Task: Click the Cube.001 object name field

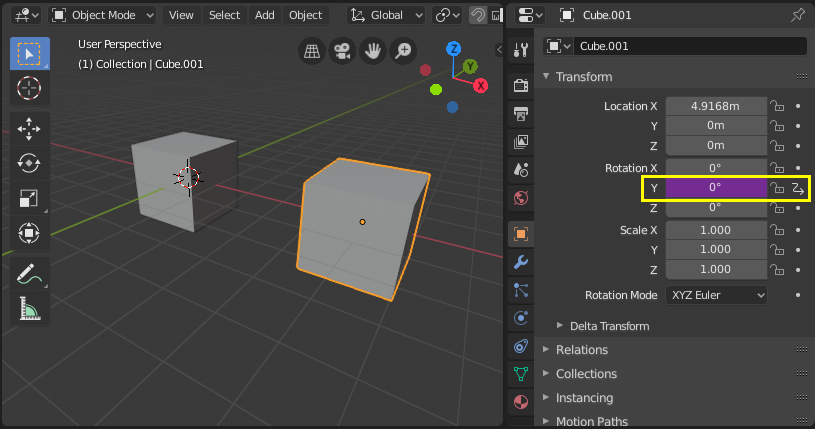Action: pos(690,46)
